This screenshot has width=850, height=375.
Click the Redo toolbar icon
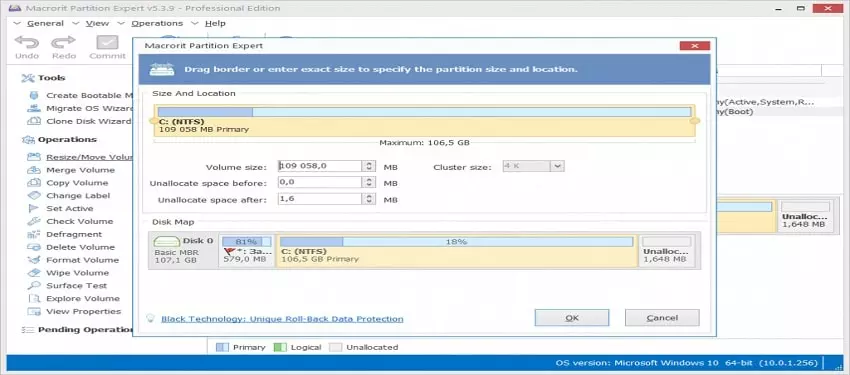click(63, 42)
